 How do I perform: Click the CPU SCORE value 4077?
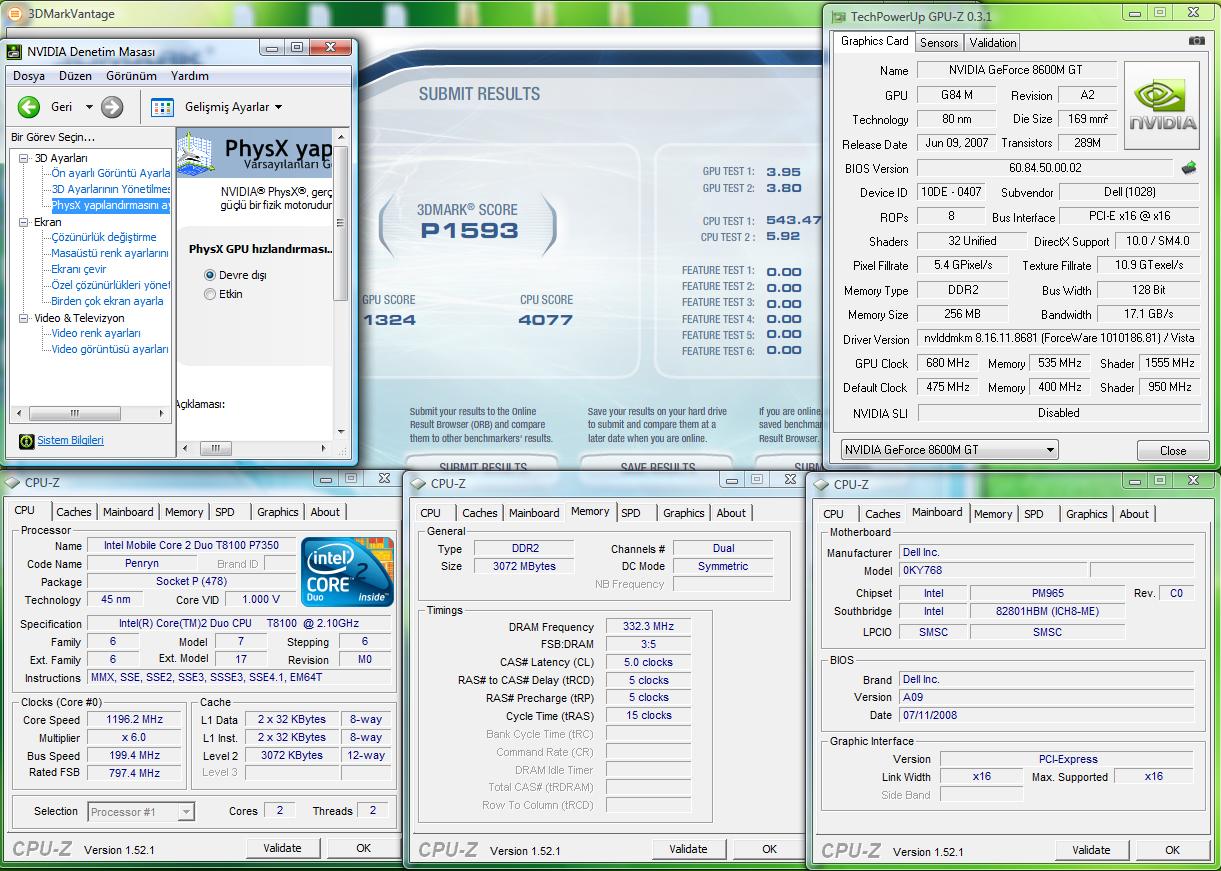click(546, 320)
